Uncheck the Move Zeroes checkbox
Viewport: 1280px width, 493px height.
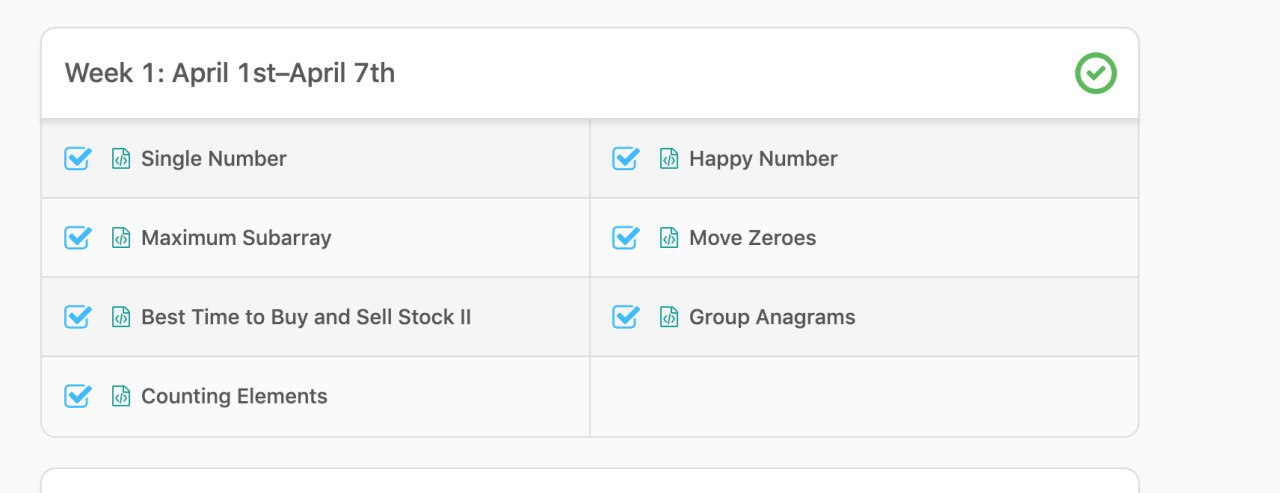626,237
